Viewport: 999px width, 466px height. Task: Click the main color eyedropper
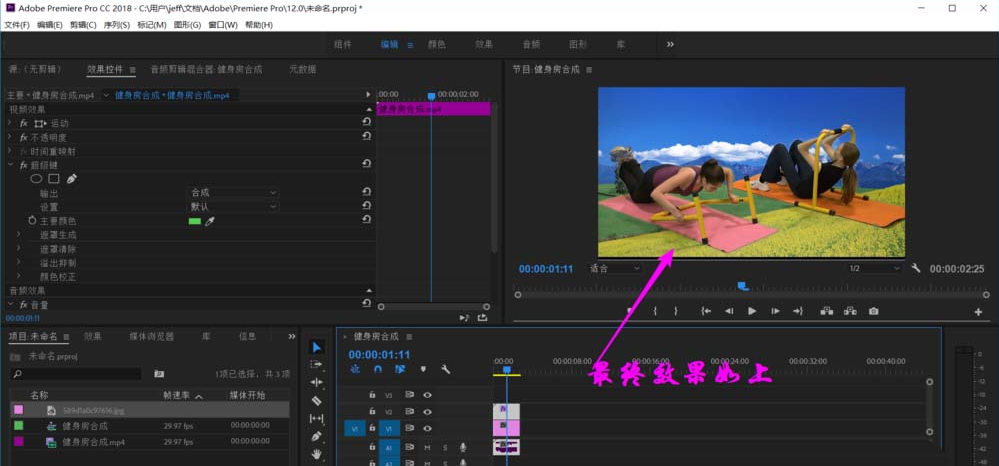pyautogui.click(x=210, y=221)
